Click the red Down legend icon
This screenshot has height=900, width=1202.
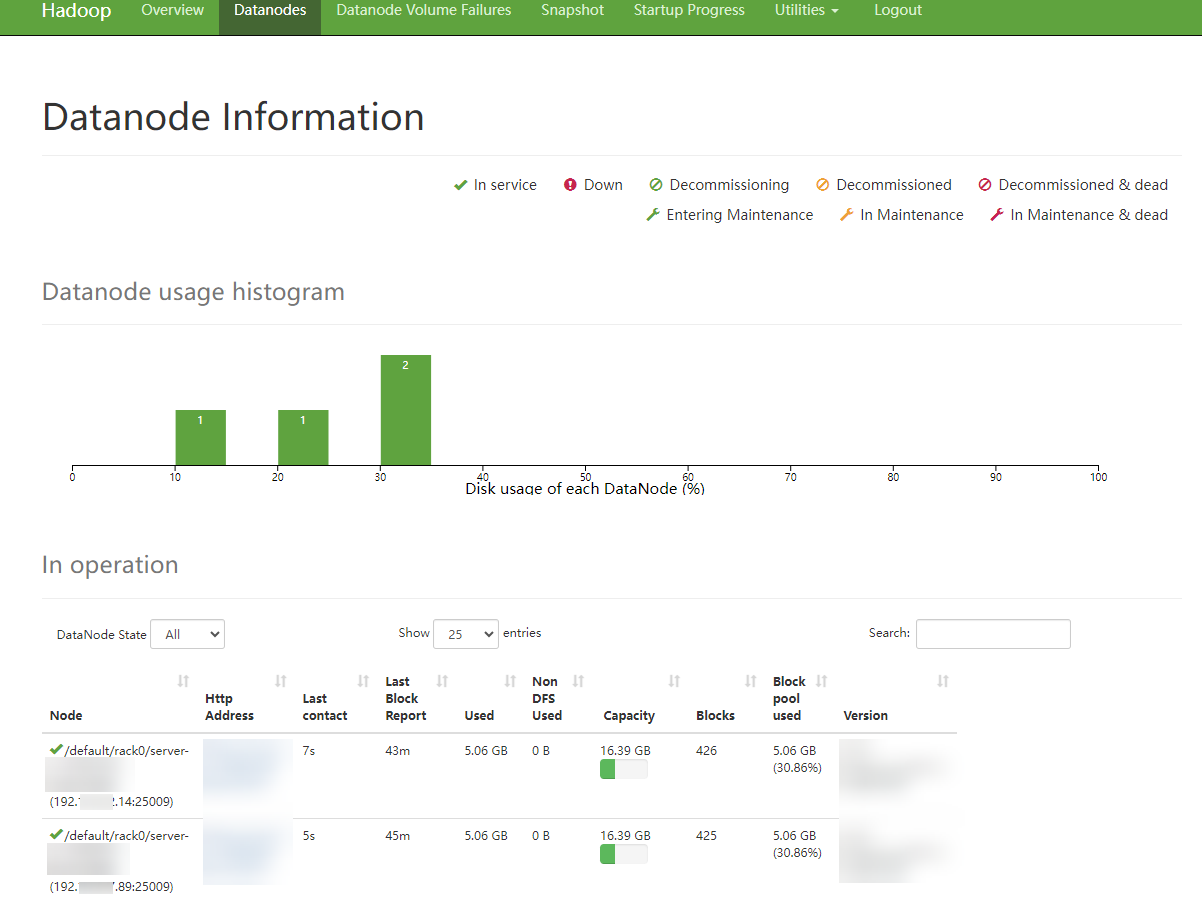(x=570, y=185)
